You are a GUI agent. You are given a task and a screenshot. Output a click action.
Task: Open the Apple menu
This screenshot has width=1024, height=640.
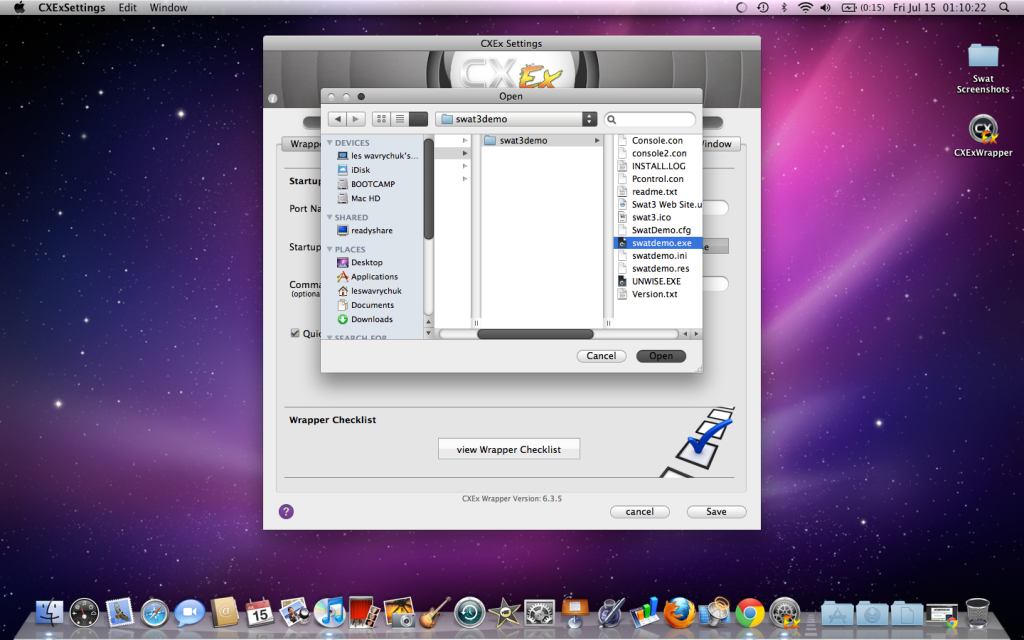(19, 7)
